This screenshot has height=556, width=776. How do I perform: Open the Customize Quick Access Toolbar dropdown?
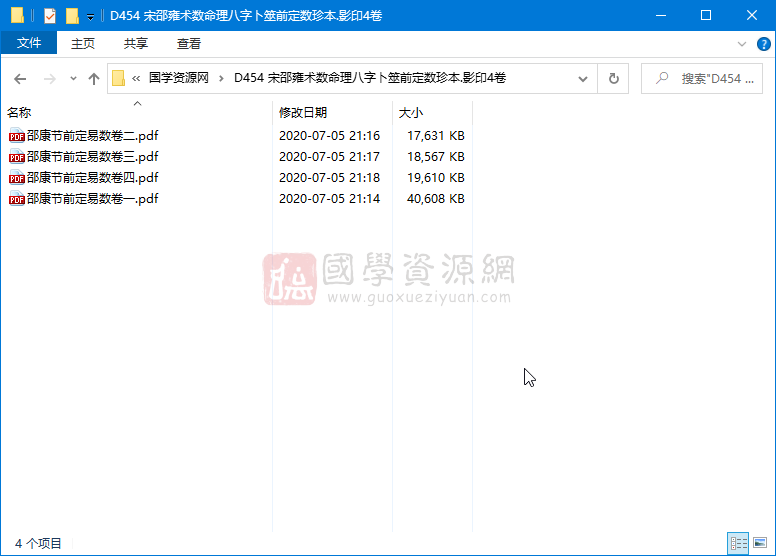click(90, 17)
